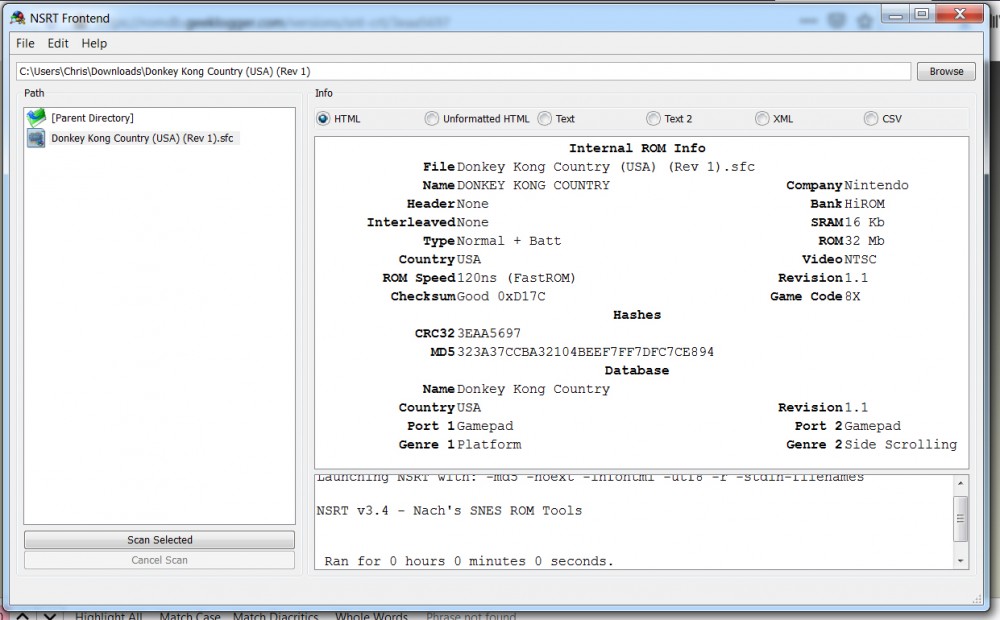Viewport: 1000px width, 620px height.
Task: Open the File menu
Action: pyautogui.click(x=25, y=43)
